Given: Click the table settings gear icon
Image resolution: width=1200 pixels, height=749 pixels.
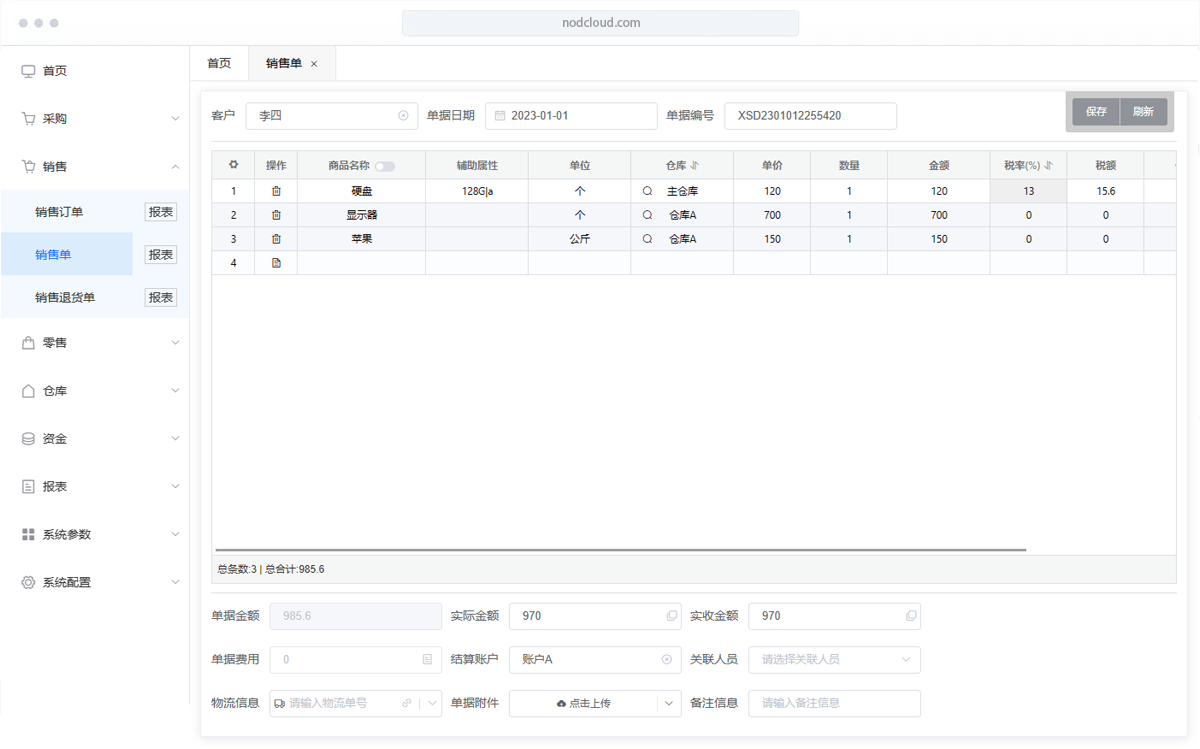Looking at the screenshot, I should [x=234, y=165].
